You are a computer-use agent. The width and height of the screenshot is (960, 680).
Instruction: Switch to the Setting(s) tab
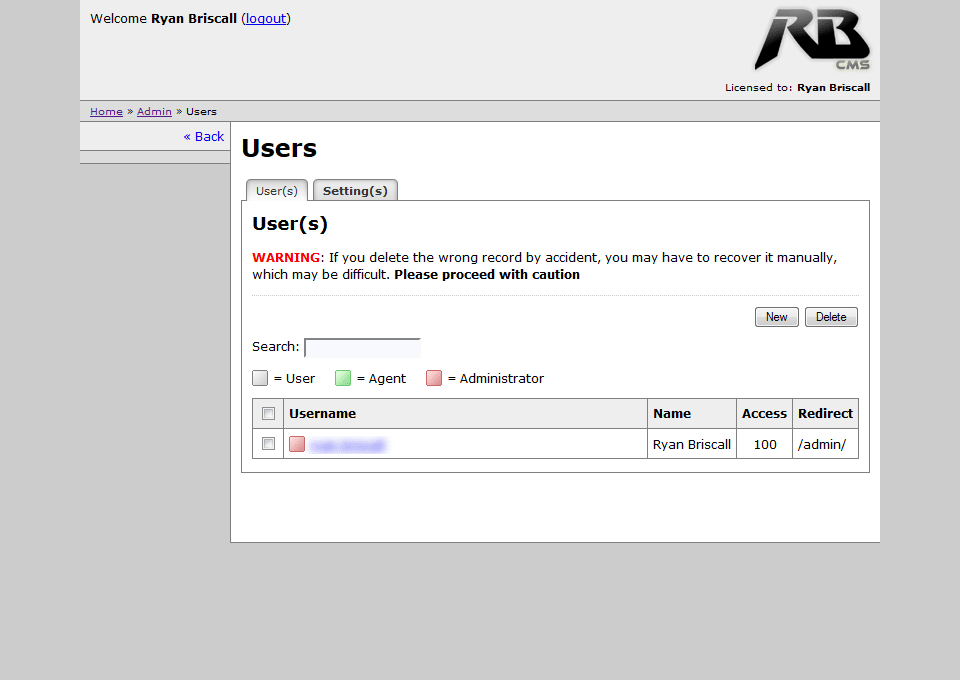tap(355, 190)
